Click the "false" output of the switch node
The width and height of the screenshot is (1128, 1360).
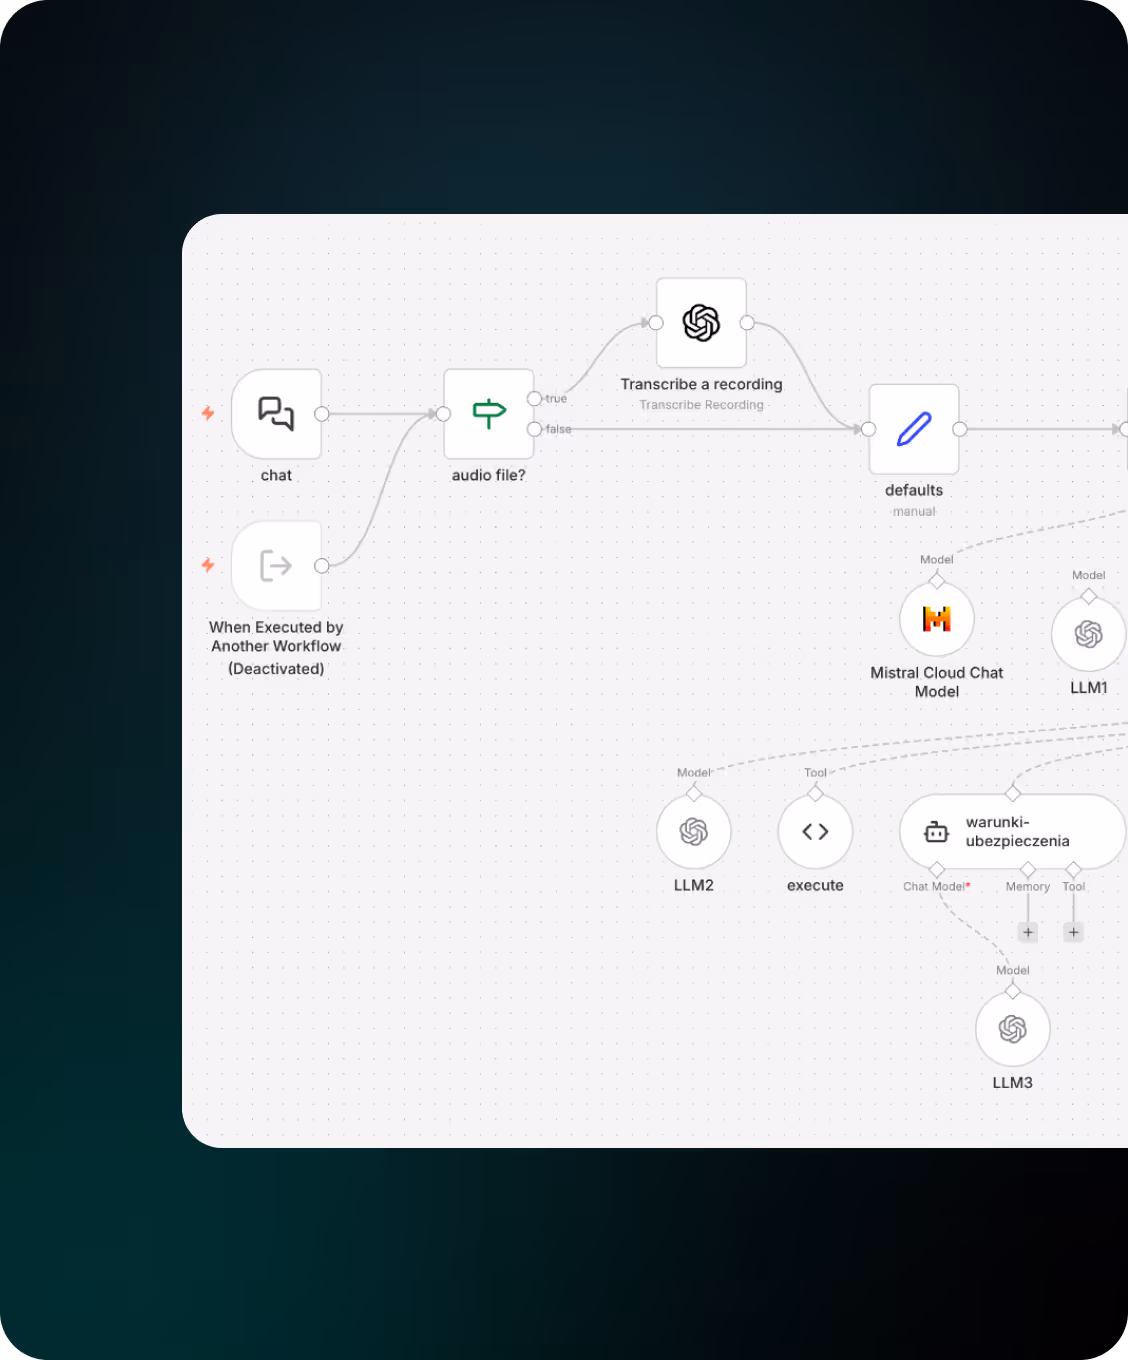click(x=536, y=428)
